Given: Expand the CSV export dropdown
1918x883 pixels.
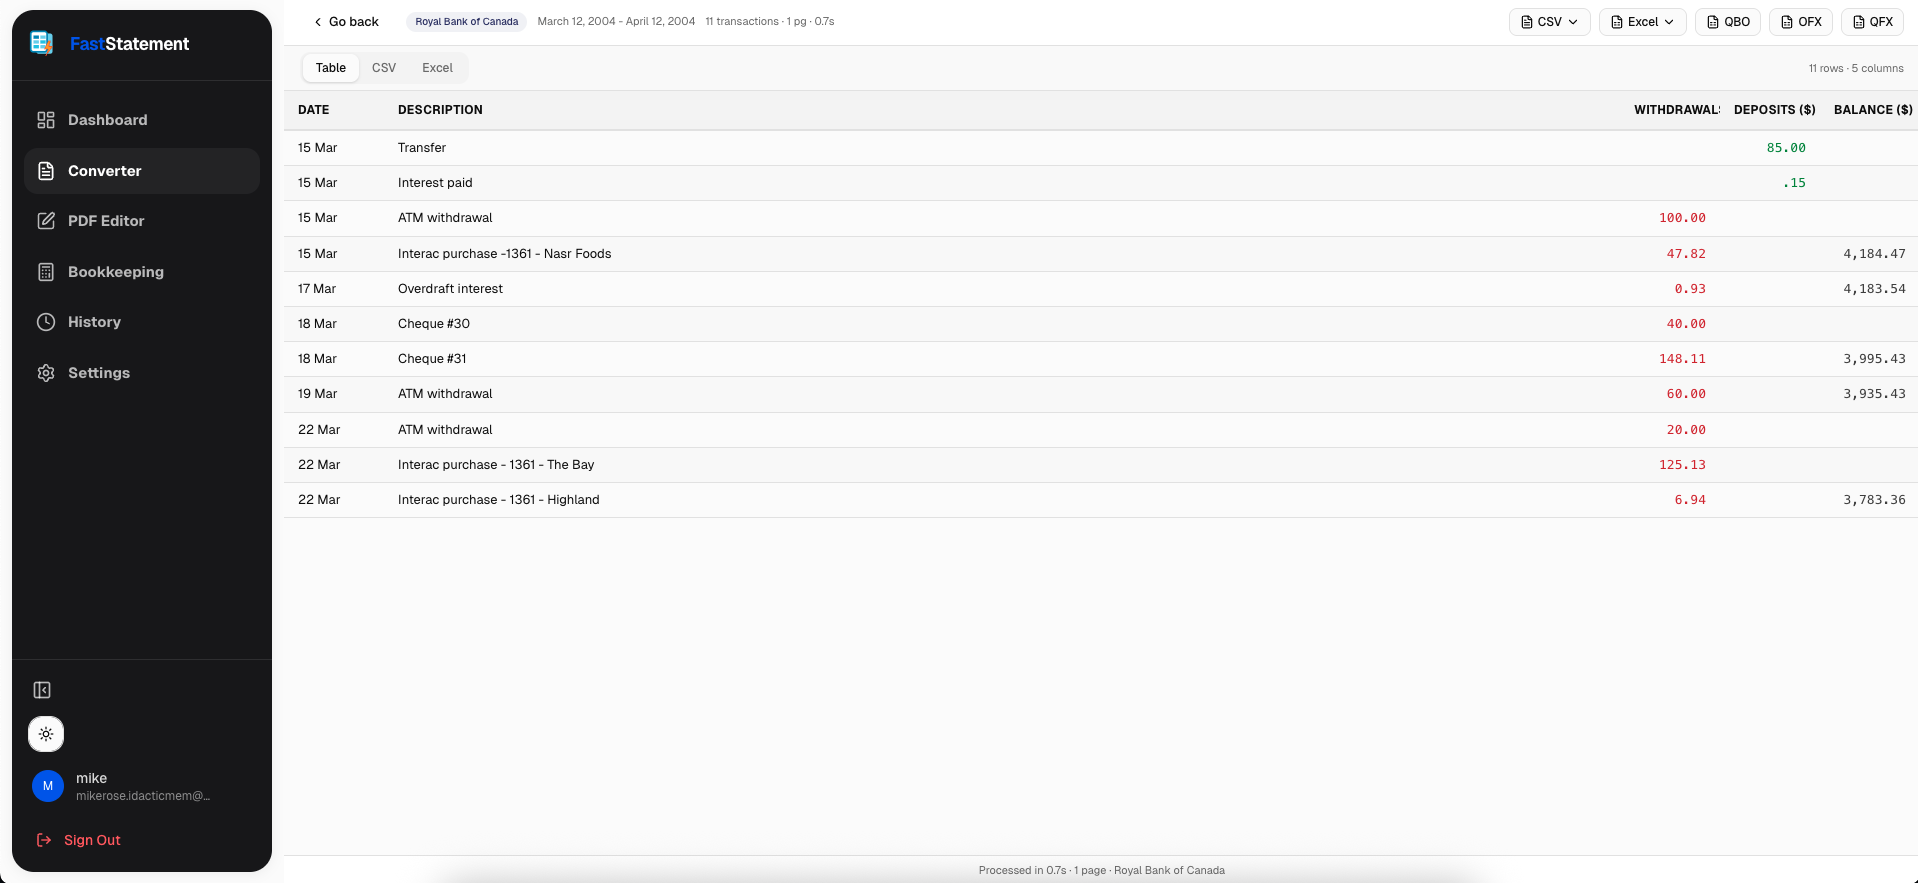Looking at the screenshot, I should pos(1549,22).
